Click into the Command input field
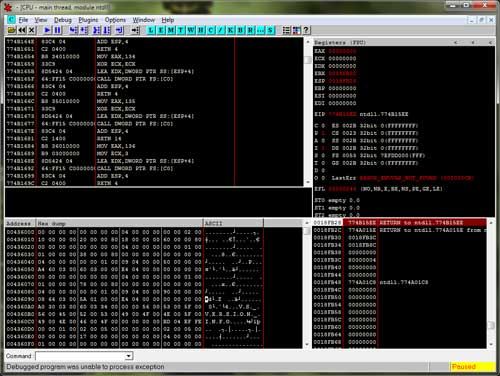The height and width of the screenshot is (376, 500). coord(80,356)
